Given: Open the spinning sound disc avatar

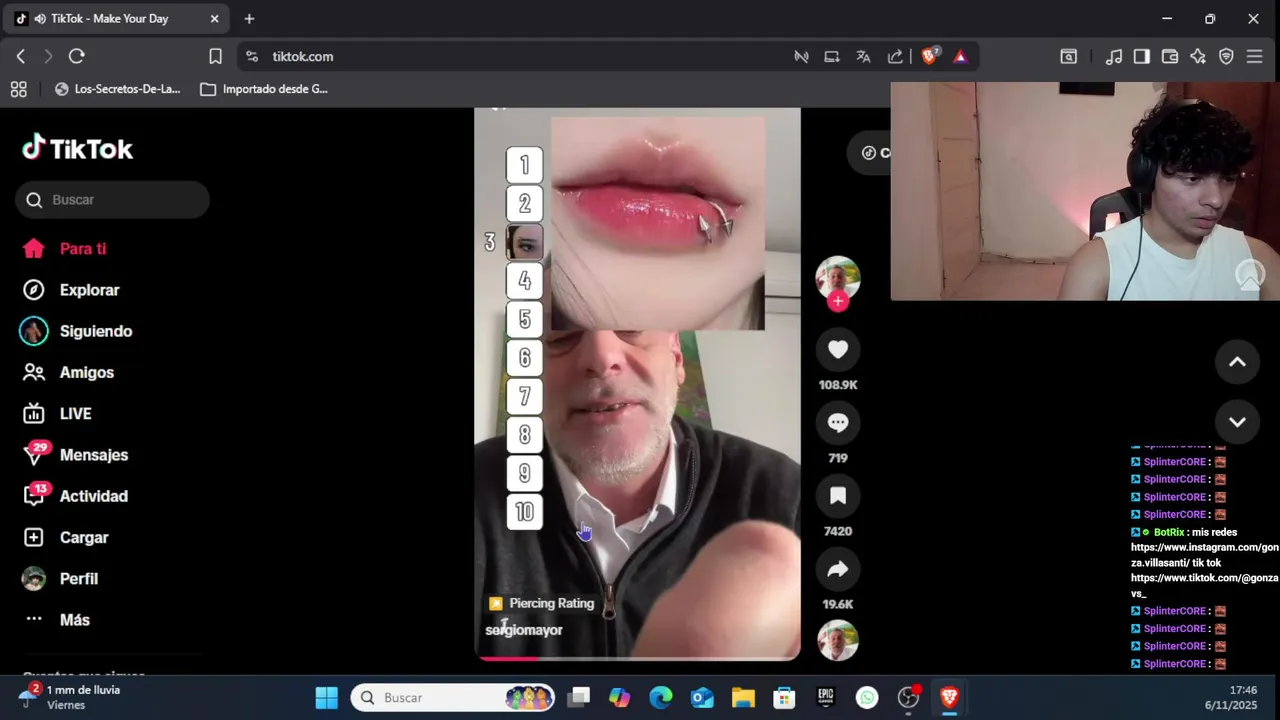Looking at the screenshot, I should [838, 641].
